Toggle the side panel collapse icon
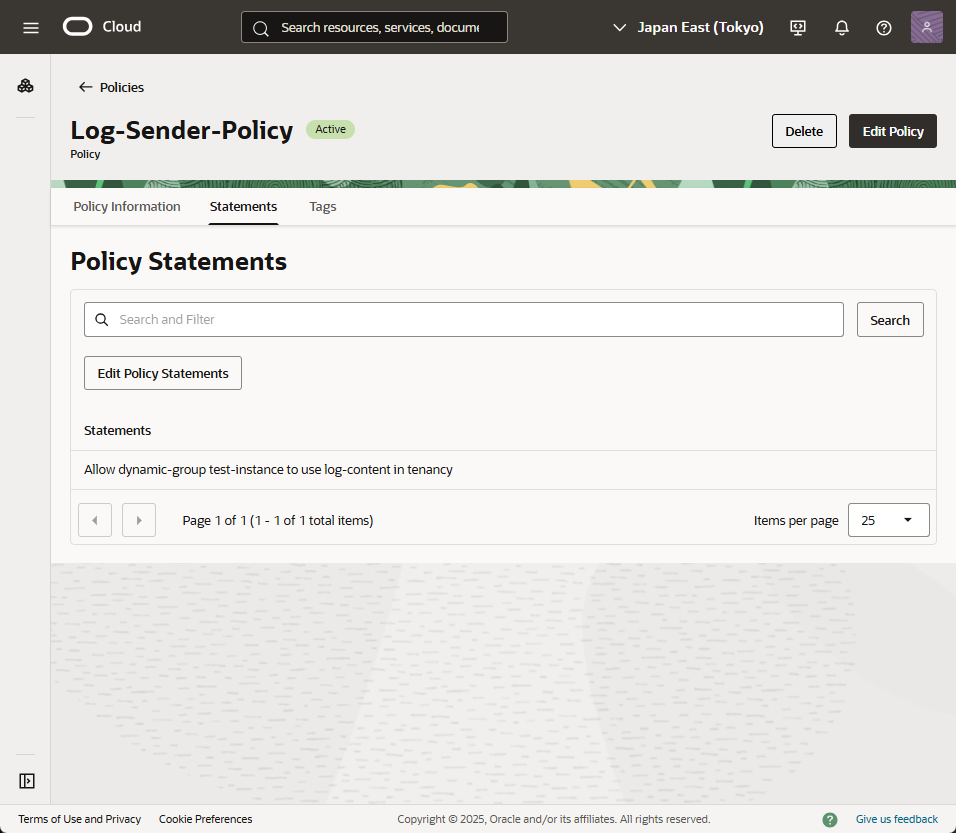Image resolution: width=956 pixels, height=833 pixels. pos(27,781)
